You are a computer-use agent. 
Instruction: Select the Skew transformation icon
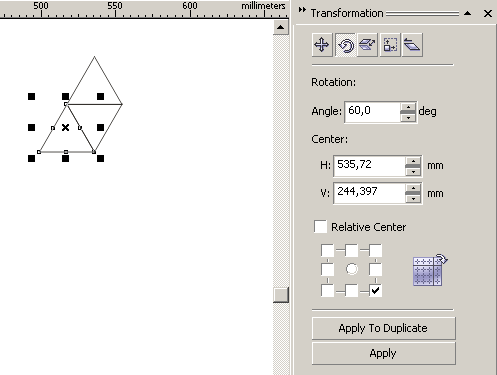pos(412,45)
